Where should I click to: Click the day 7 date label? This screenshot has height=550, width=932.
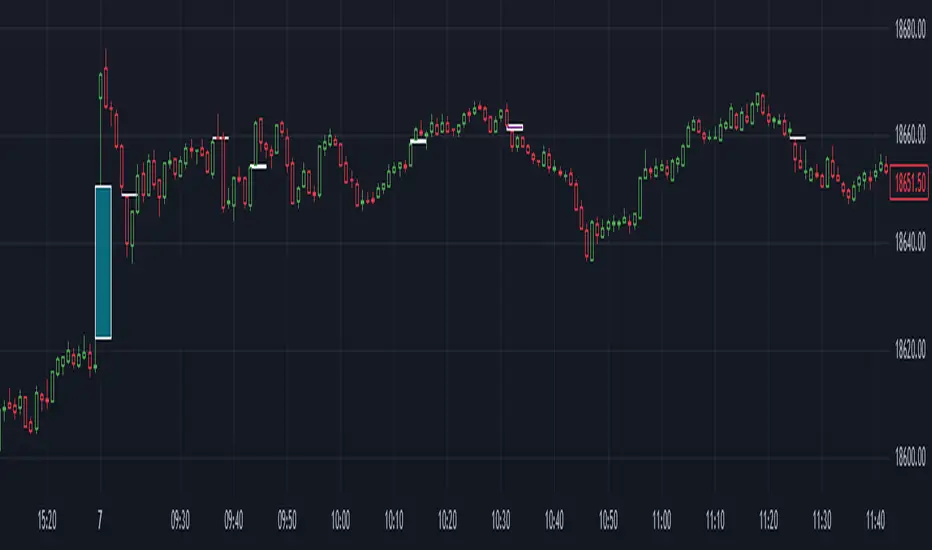tap(101, 520)
